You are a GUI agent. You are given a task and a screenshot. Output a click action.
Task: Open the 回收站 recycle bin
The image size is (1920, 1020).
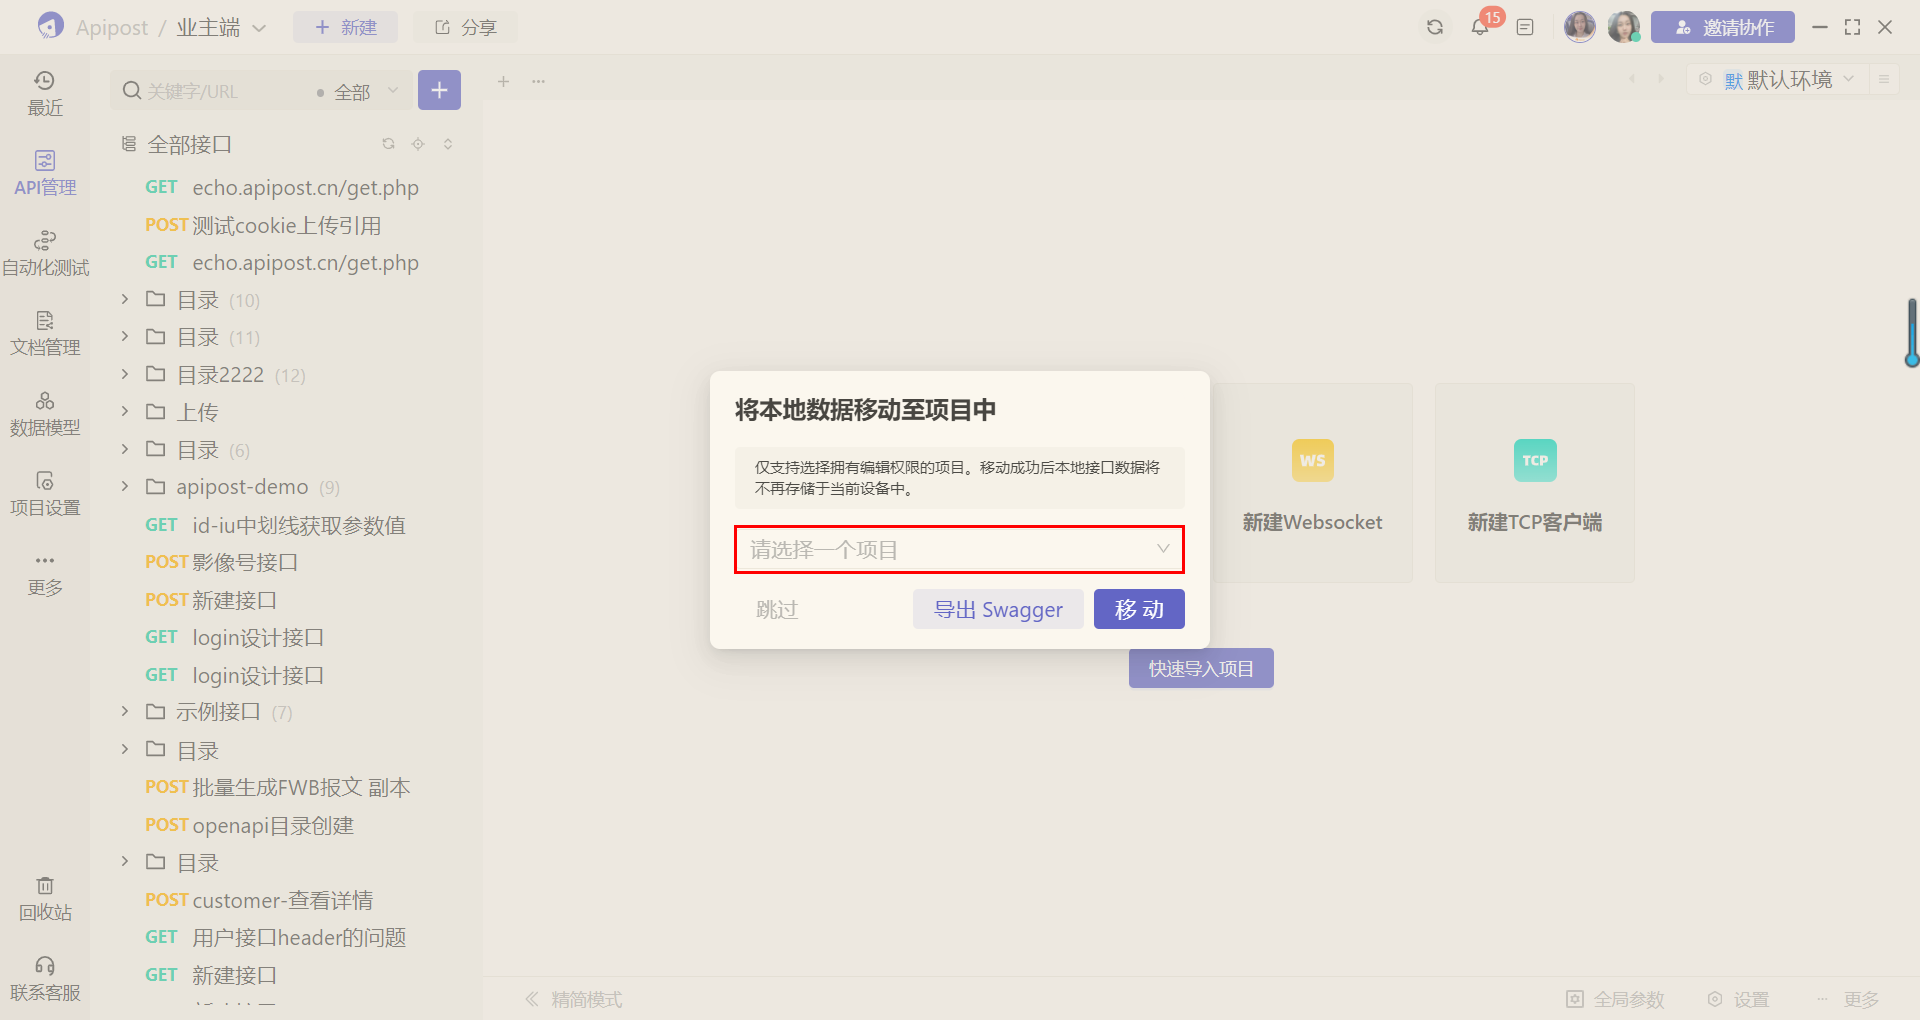coord(45,898)
